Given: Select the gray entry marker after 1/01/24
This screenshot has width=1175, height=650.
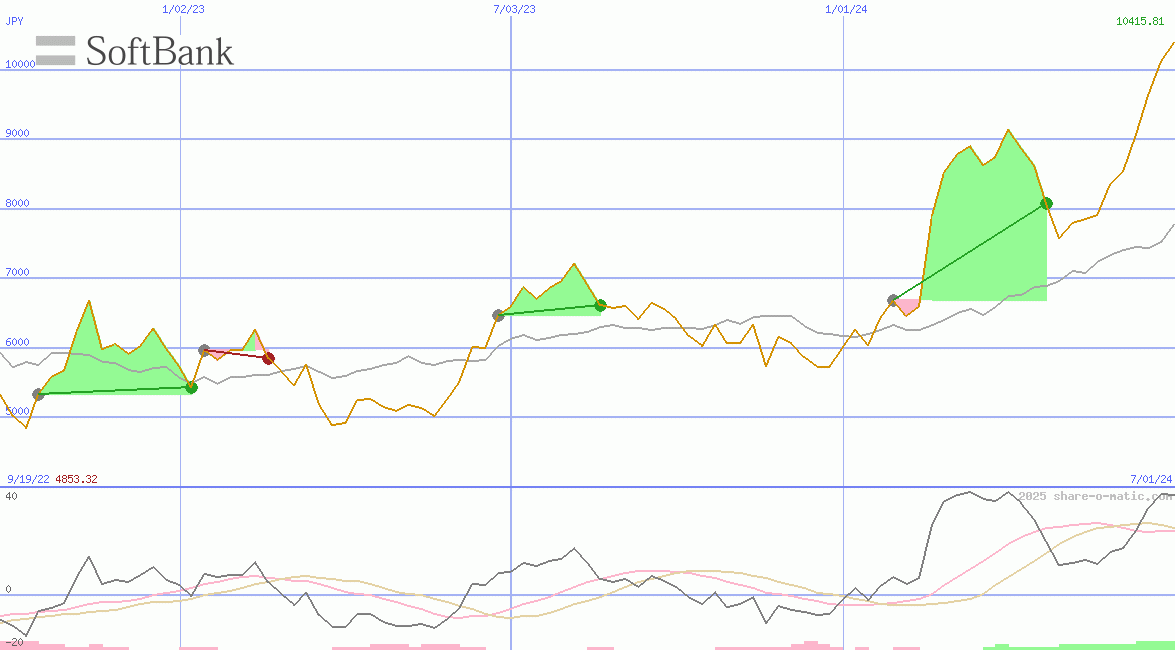Looking at the screenshot, I should (892, 300).
